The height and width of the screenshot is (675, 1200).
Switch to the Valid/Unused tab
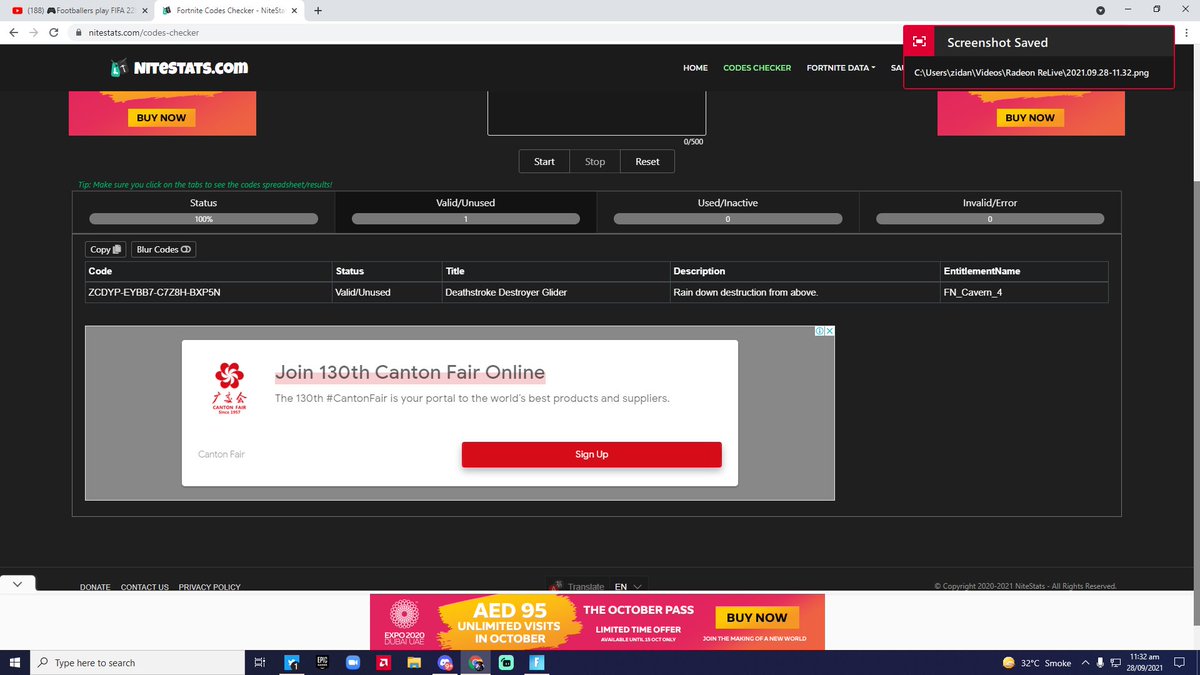tap(465, 211)
